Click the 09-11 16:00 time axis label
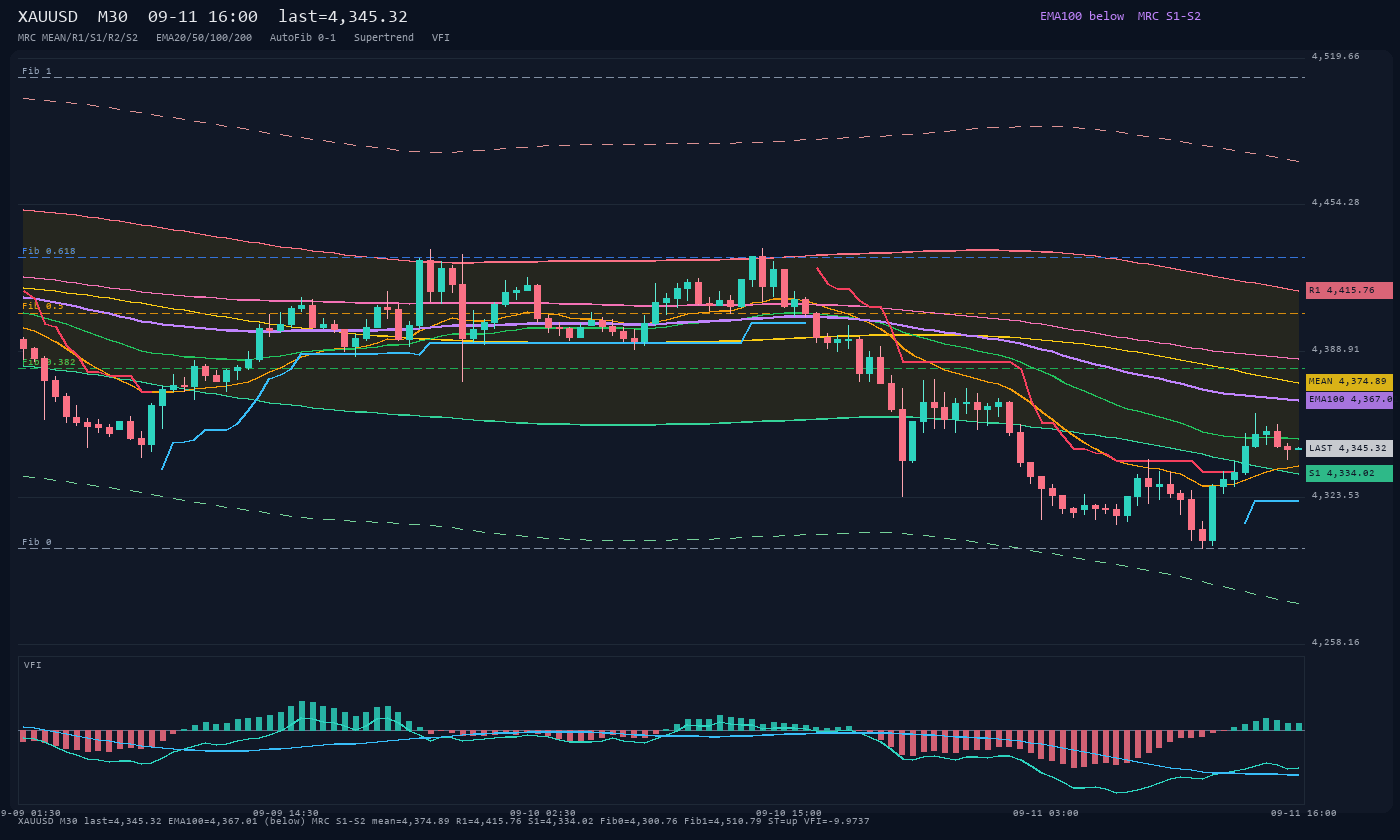Screen dimensions: 1400x840 [1304, 813]
